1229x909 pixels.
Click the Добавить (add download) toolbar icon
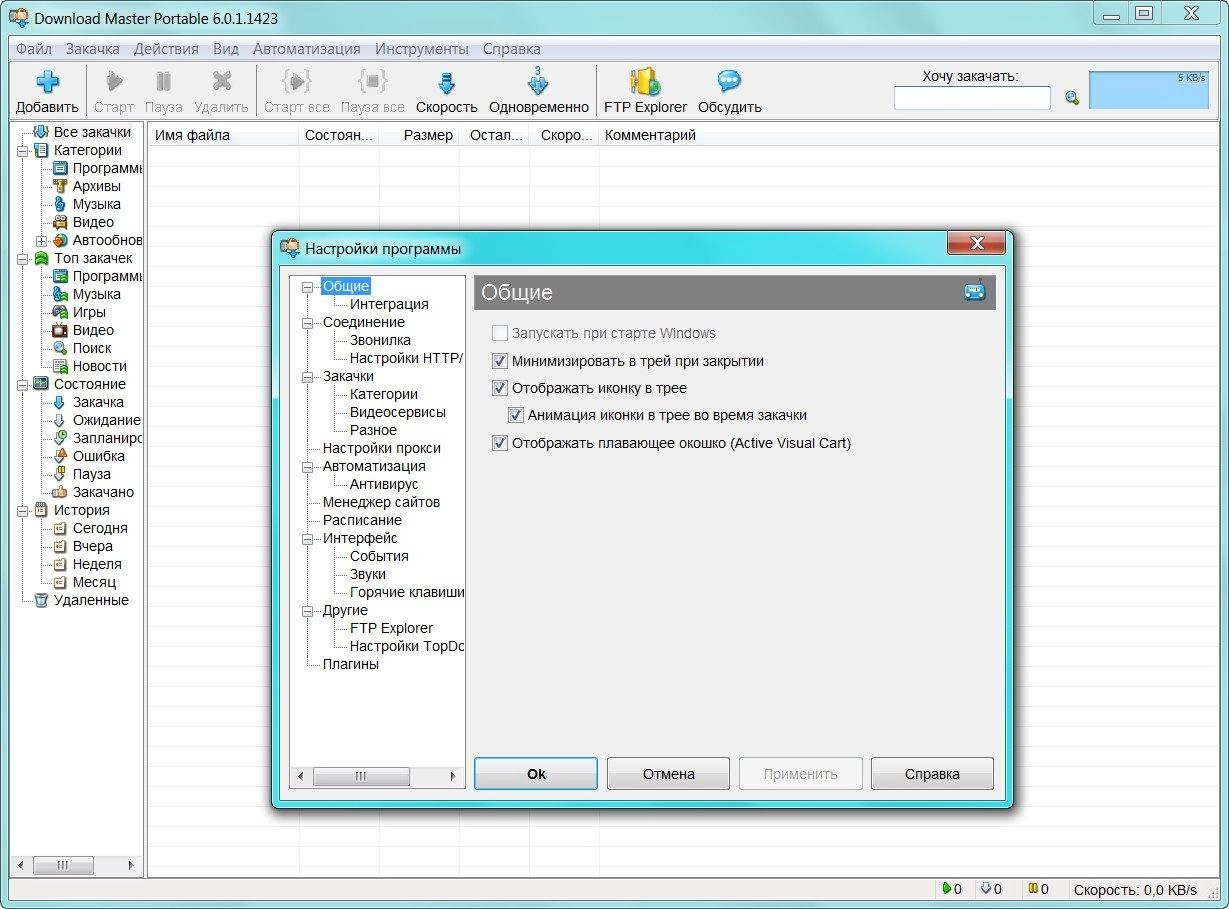(47, 82)
